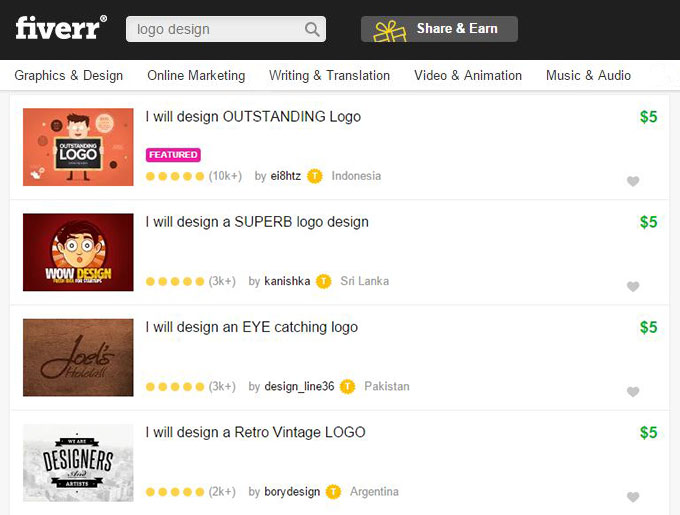
Task: Click the top rated badge next to ei8htz
Action: point(315,176)
